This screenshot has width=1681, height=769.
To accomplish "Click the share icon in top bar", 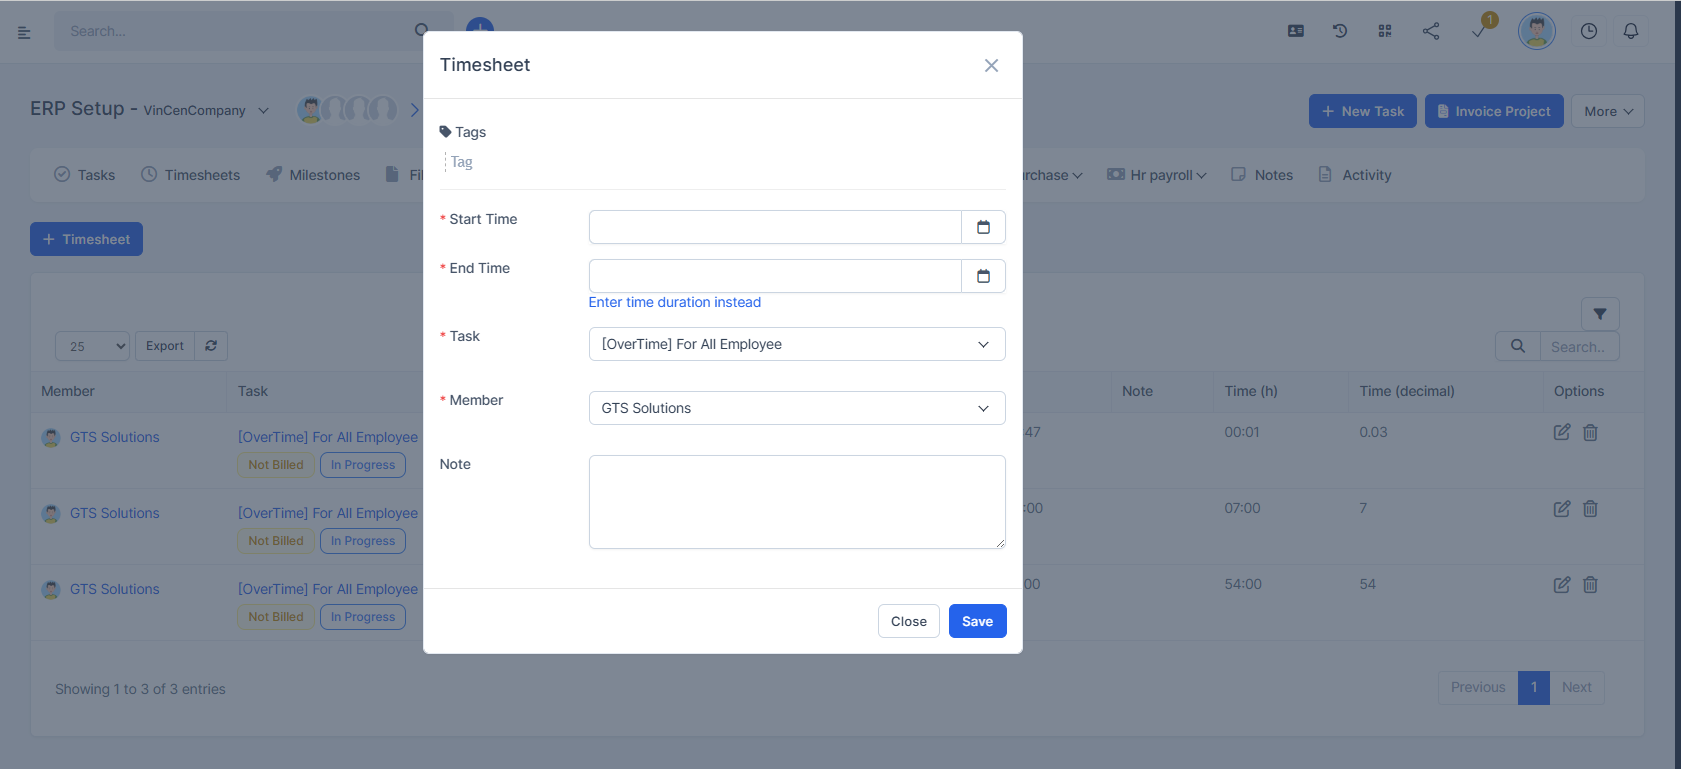I will coord(1431,31).
